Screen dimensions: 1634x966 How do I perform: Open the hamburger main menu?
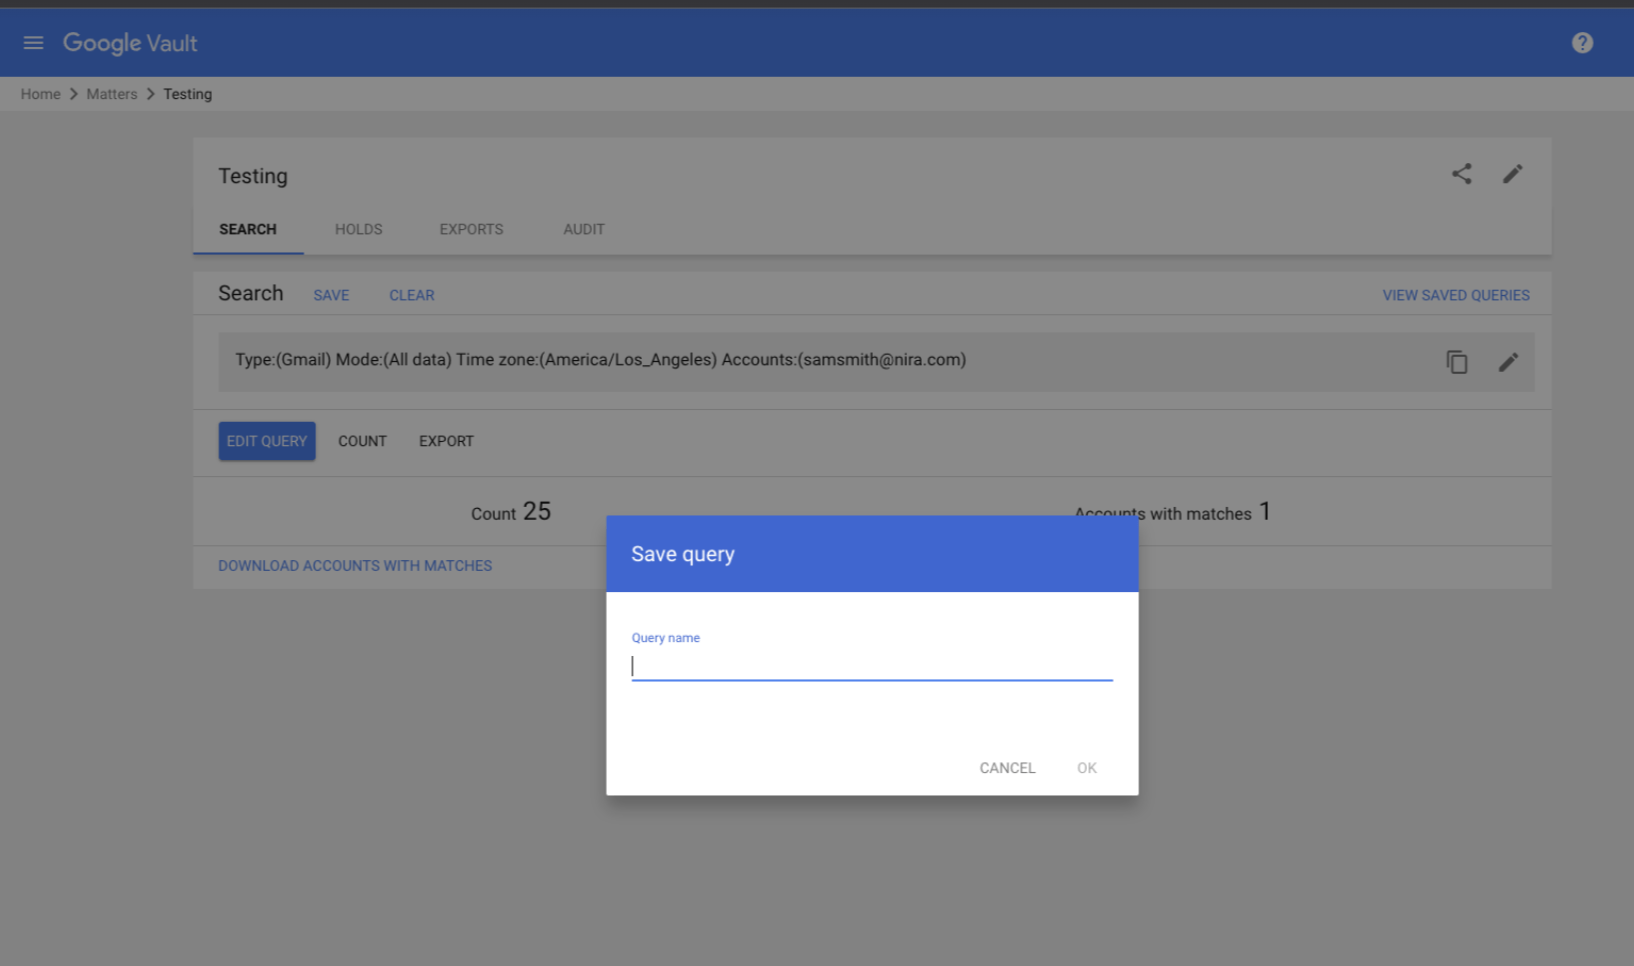tap(33, 43)
